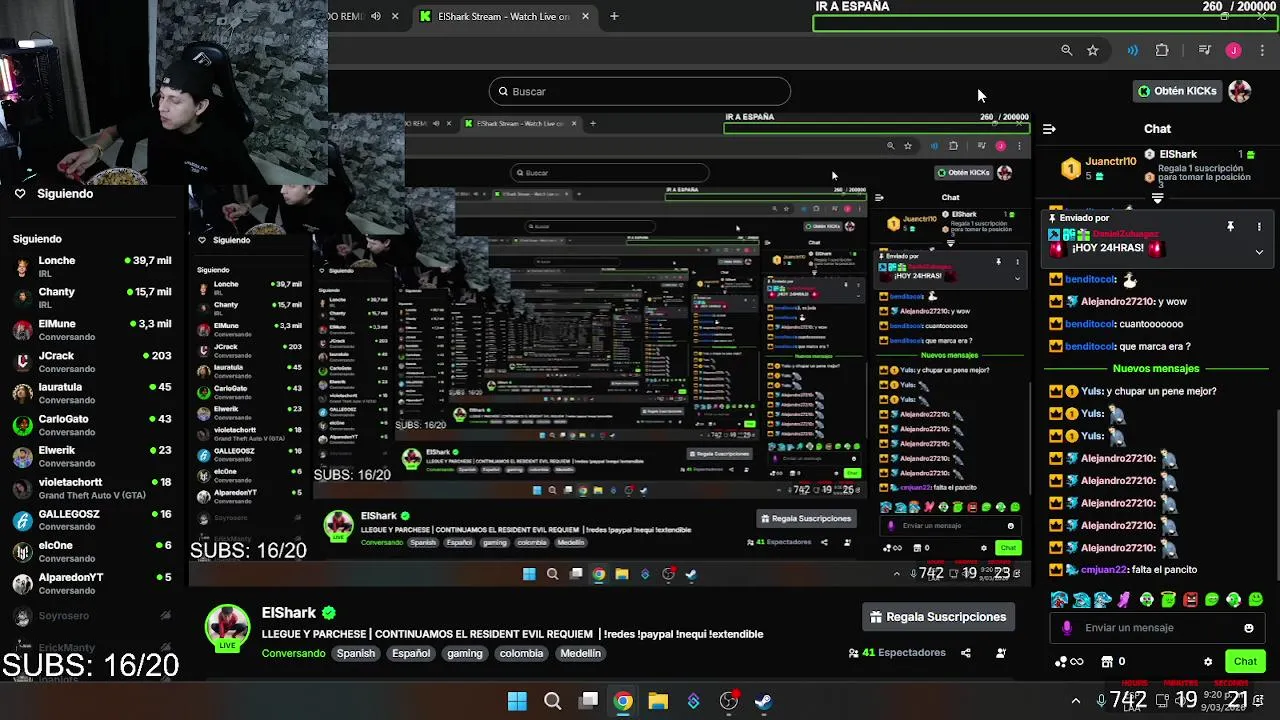Click the browser zoom magnifier icon
1280x720 pixels.
tap(1066, 50)
